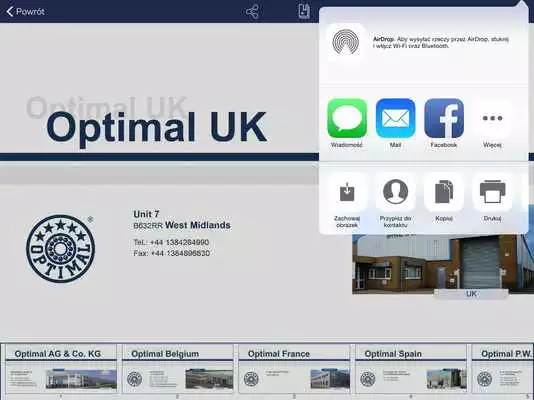Choose Przypisz do kontaktu action
This screenshot has width=534, height=400.
click(395, 192)
